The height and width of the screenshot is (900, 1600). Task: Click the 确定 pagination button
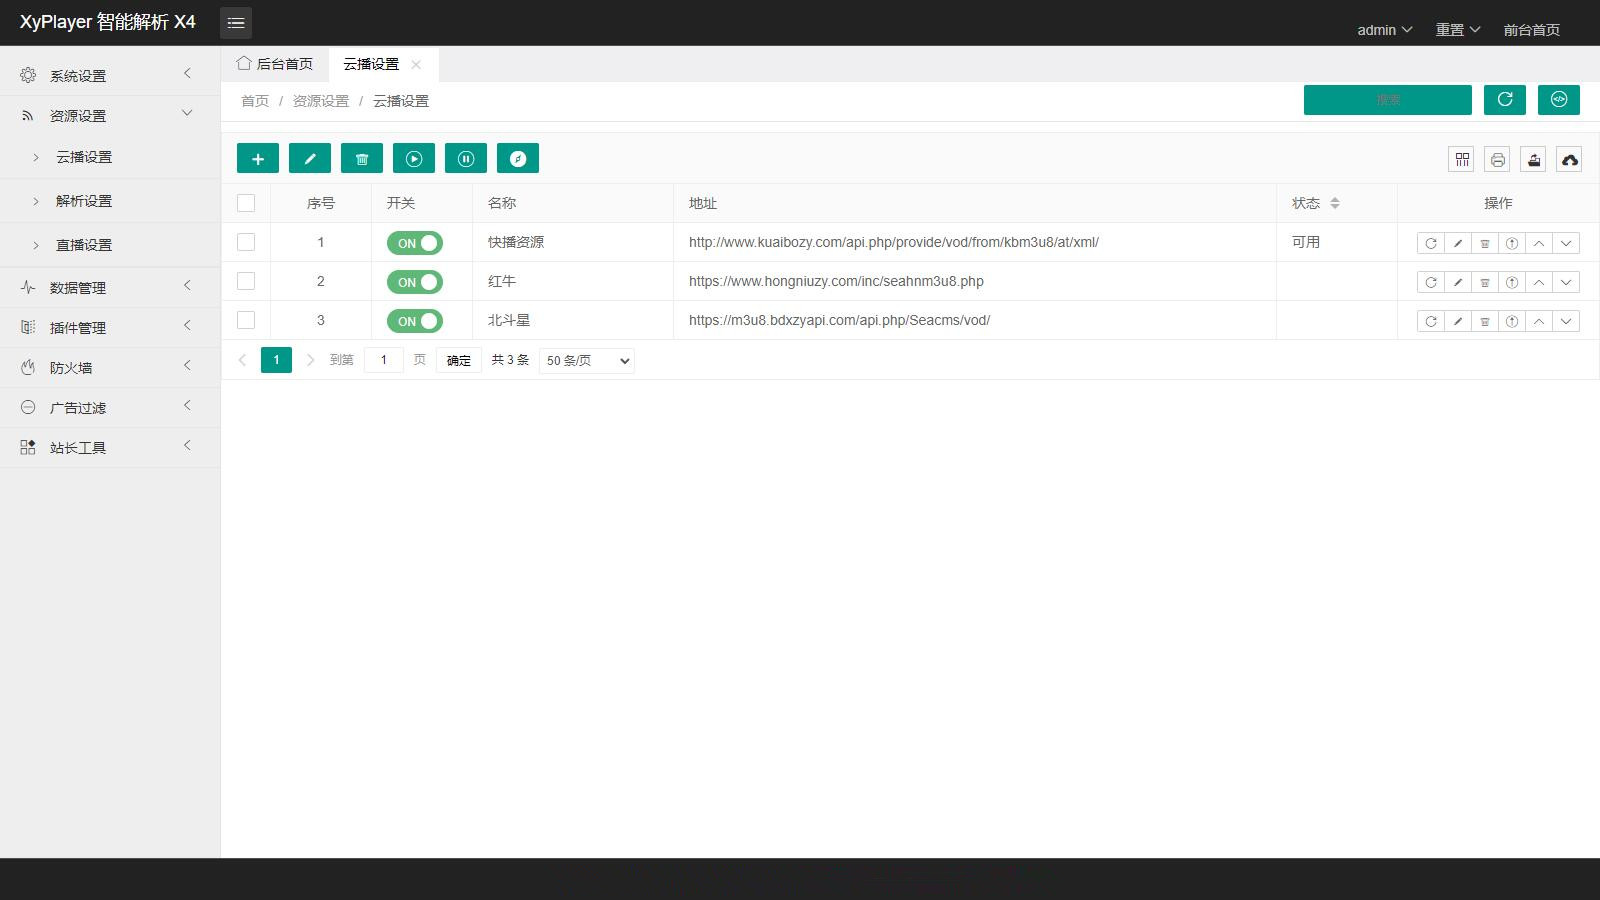click(459, 360)
